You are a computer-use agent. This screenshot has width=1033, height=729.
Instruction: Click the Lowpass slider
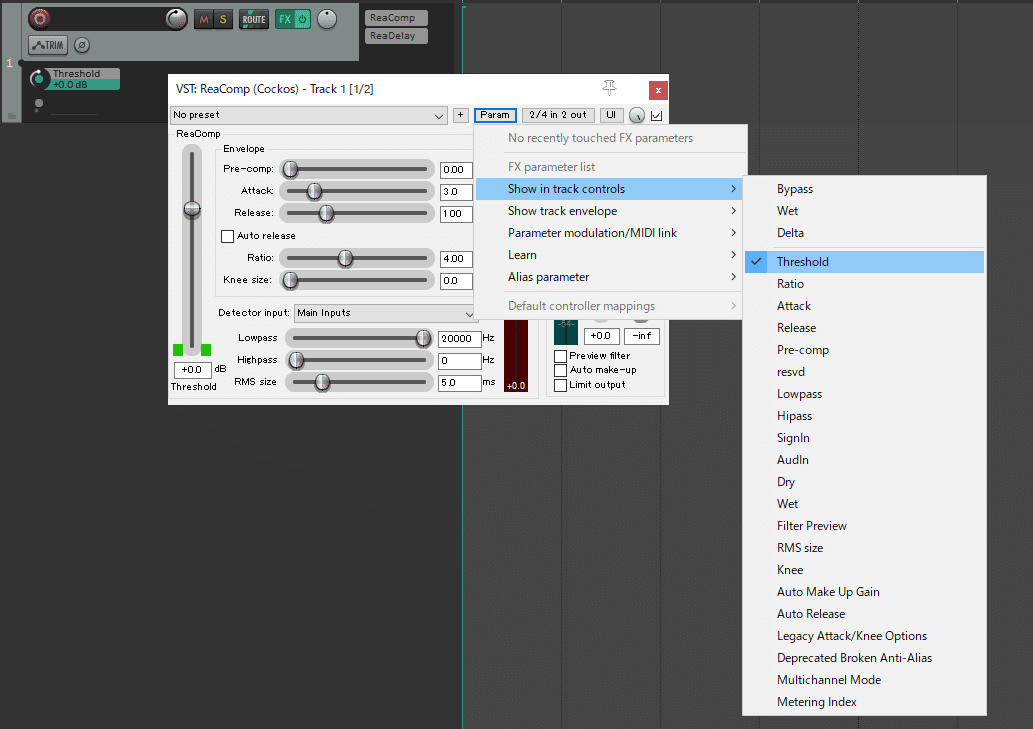[x=360, y=338]
